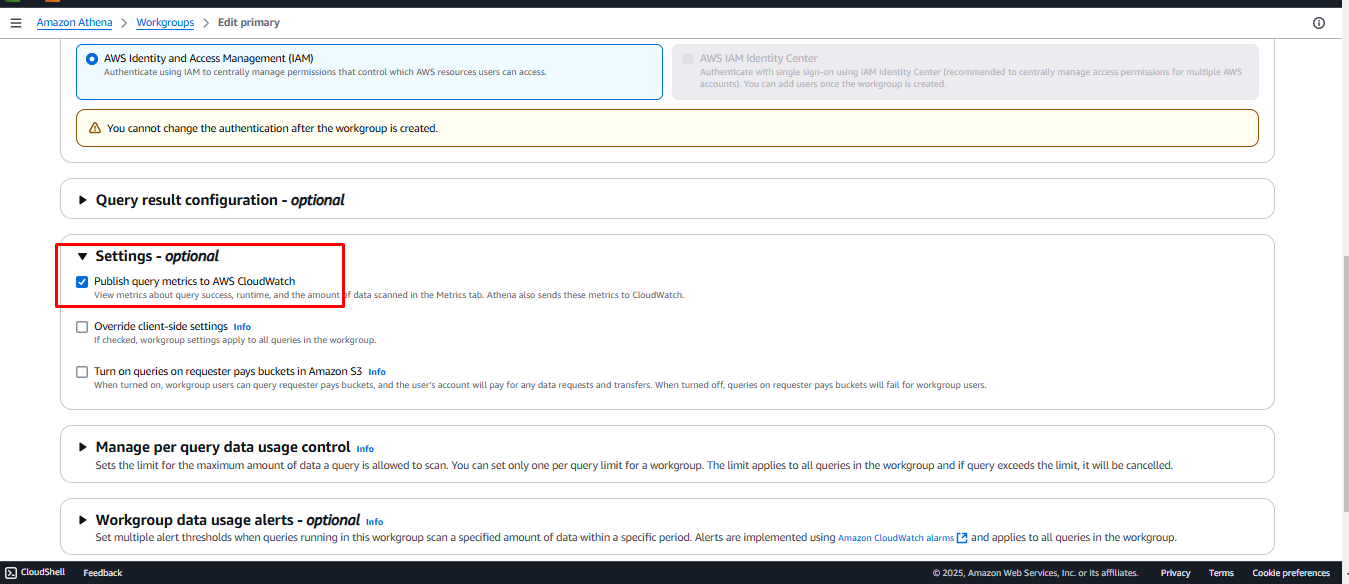The image size is (1349, 584).
Task: Open the hamburger navigation menu
Action: pyautogui.click(x=15, y=22)
